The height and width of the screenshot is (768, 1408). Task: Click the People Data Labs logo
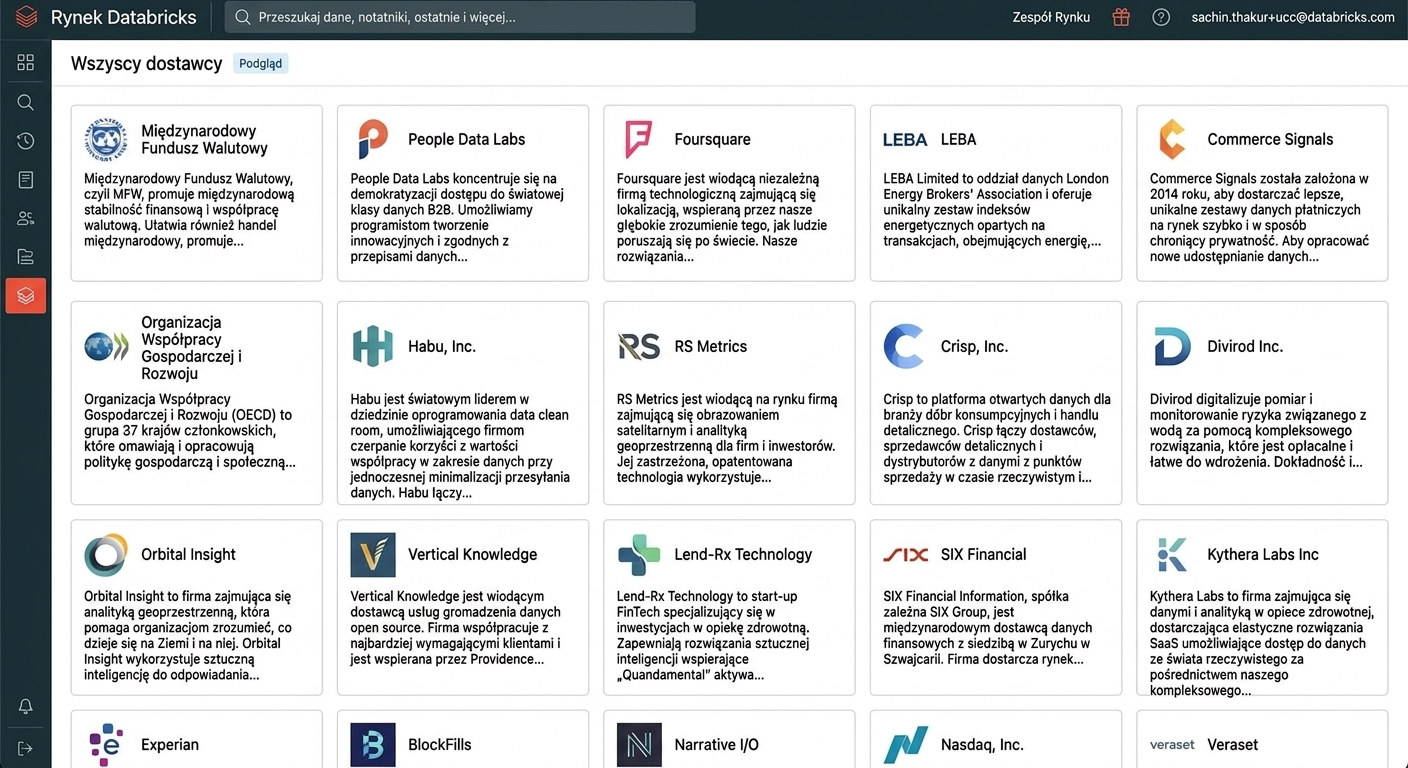point(373,139)
